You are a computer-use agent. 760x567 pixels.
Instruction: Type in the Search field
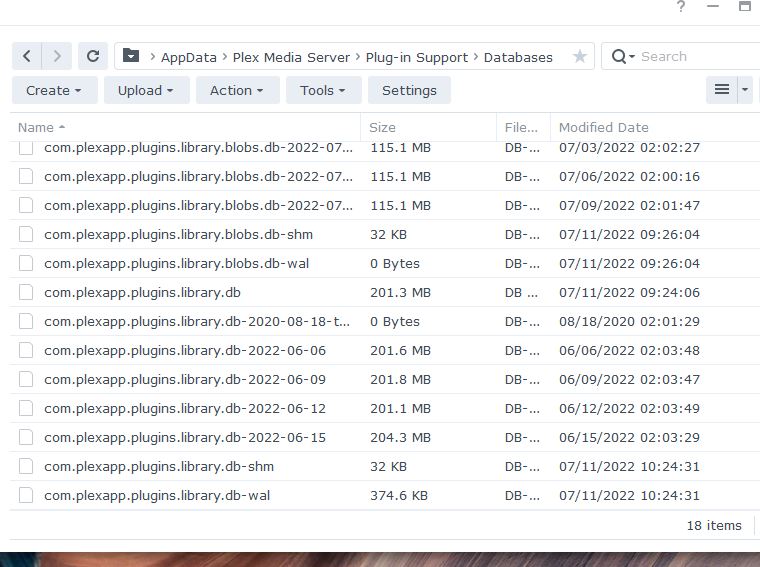[x=698, y=57]
